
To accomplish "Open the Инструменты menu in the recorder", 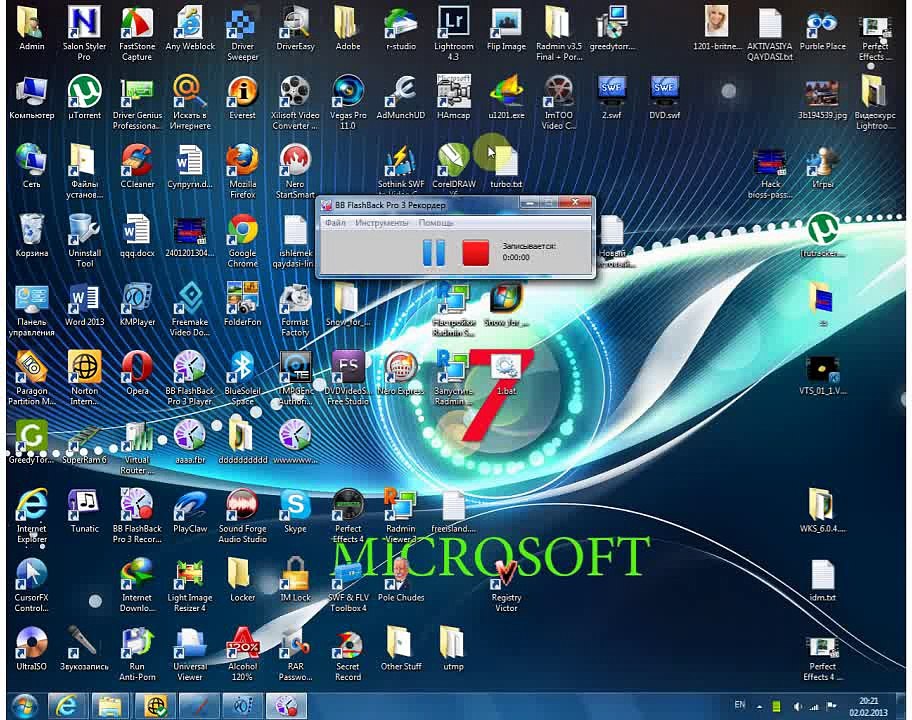I will coord(382,223).
